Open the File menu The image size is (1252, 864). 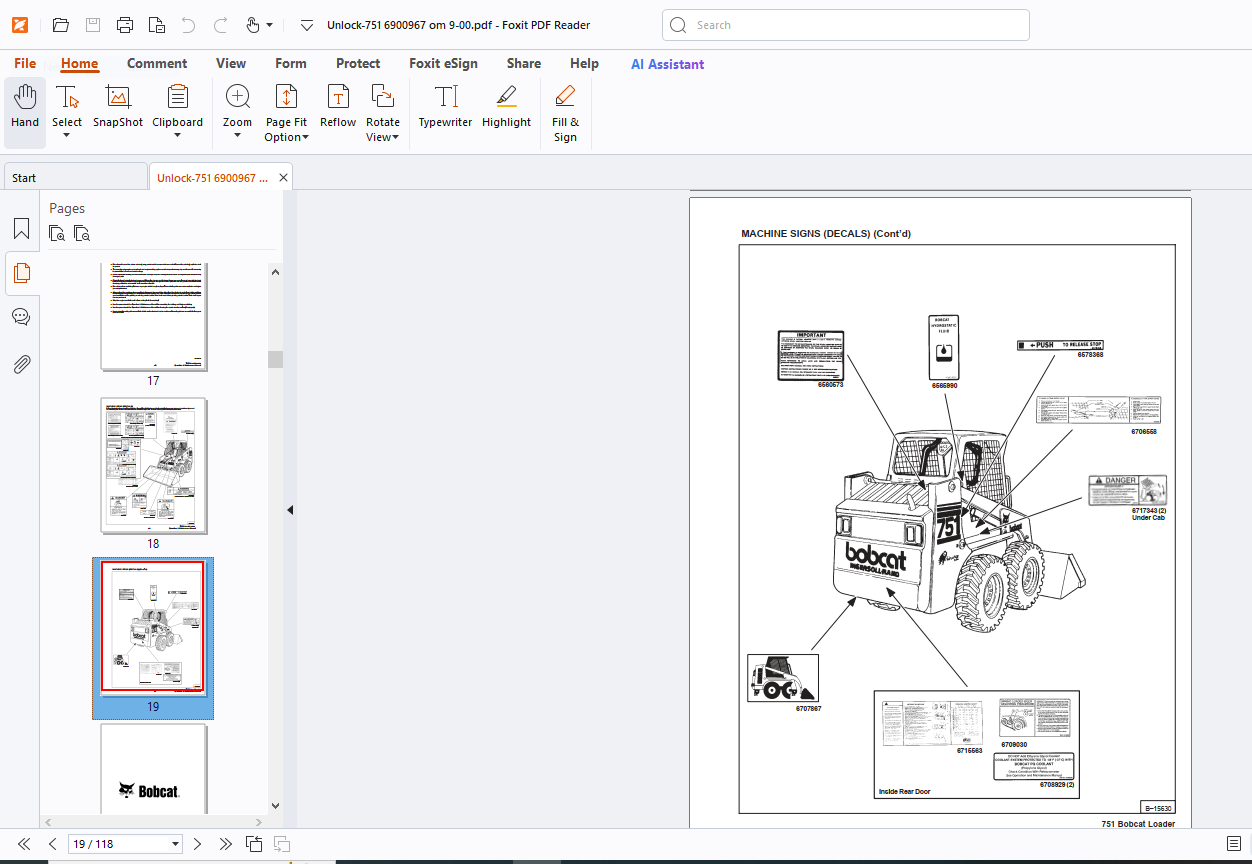click(25, 63)
